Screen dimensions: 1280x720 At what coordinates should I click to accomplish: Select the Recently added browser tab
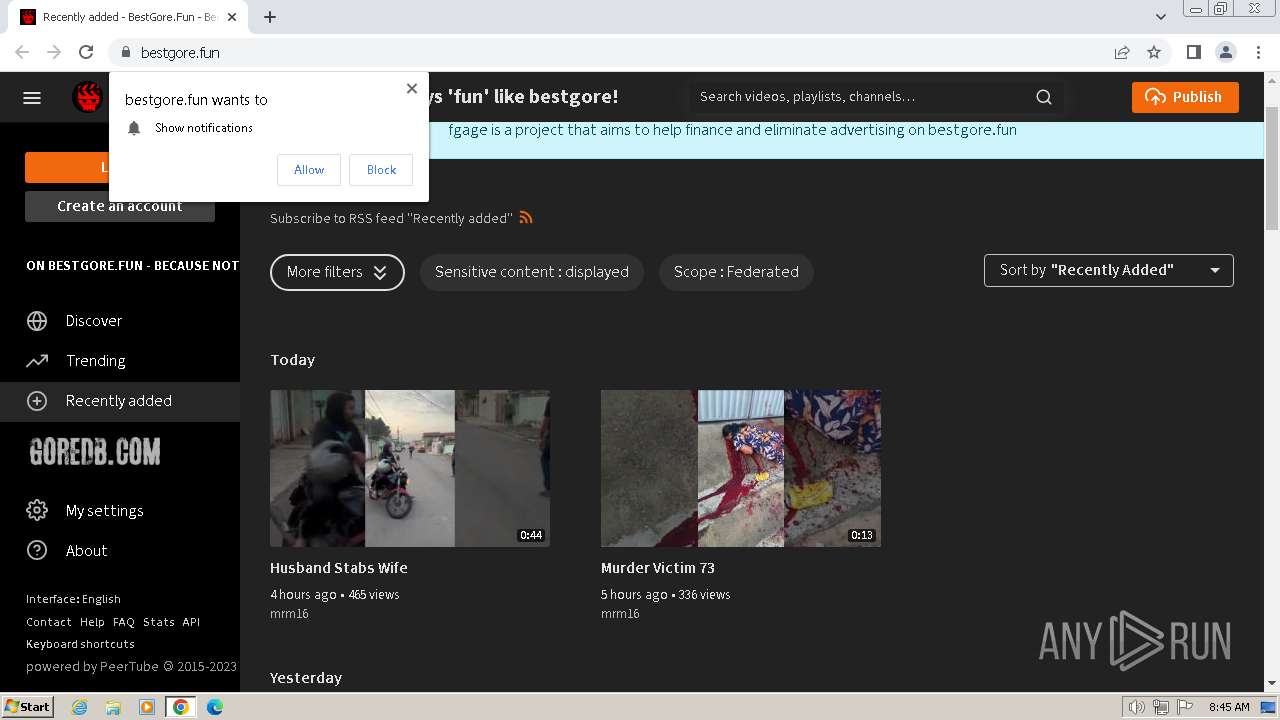tap(127, 17)
